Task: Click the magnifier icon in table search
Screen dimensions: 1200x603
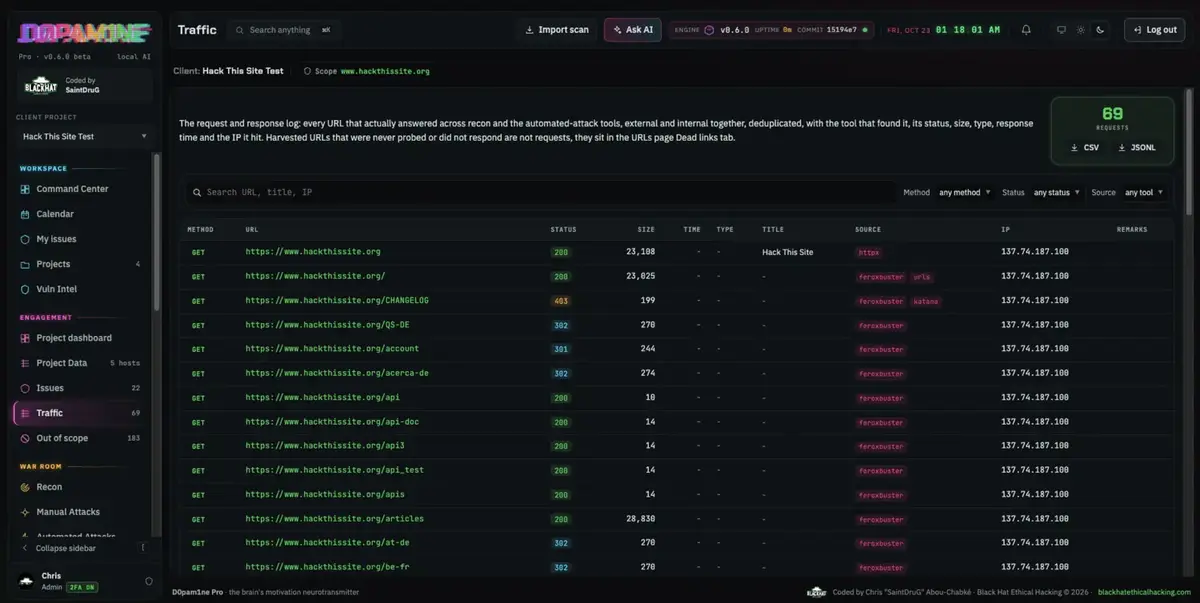Action: point(197,192)
